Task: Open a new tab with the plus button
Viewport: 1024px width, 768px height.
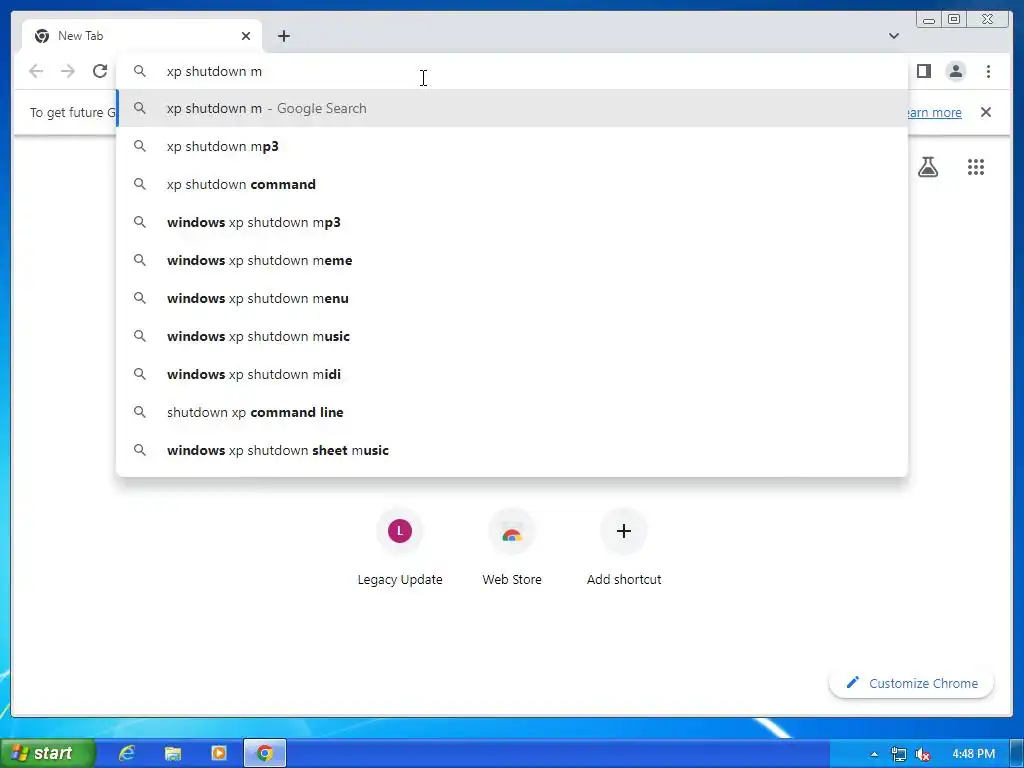Action: click(x=283, y=36)
